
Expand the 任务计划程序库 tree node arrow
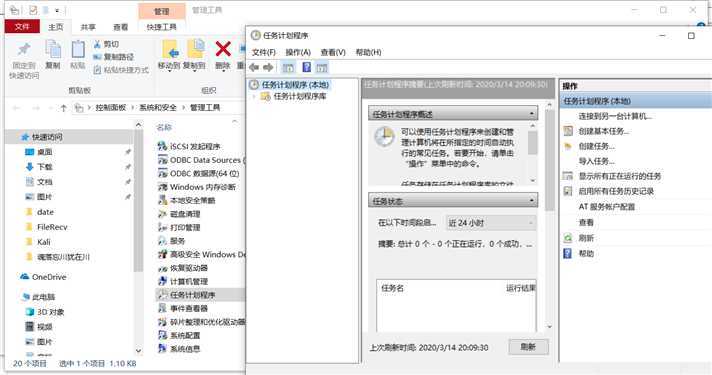pos(254,96)
